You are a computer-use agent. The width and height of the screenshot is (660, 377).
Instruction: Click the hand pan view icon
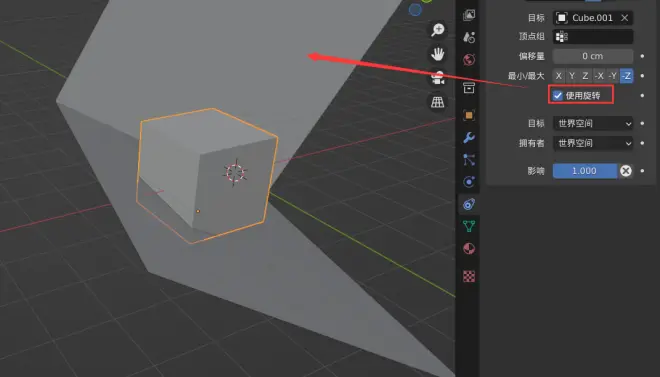click(438, 54)
